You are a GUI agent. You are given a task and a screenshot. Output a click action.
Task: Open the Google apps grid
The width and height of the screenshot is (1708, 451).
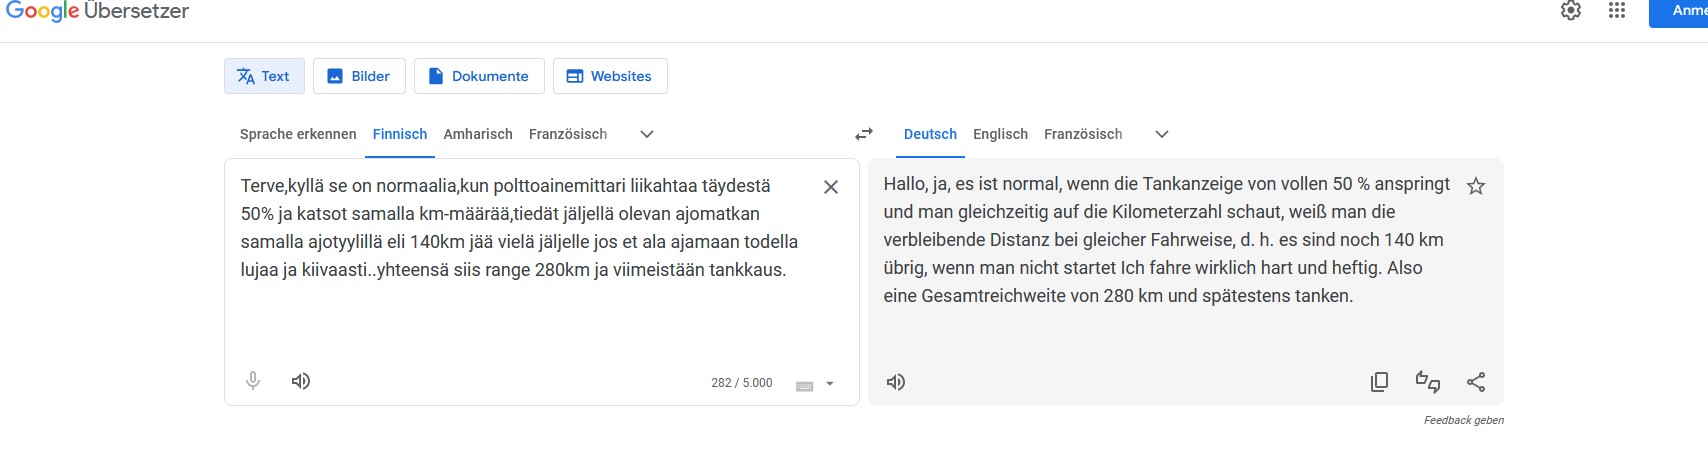1617,11
